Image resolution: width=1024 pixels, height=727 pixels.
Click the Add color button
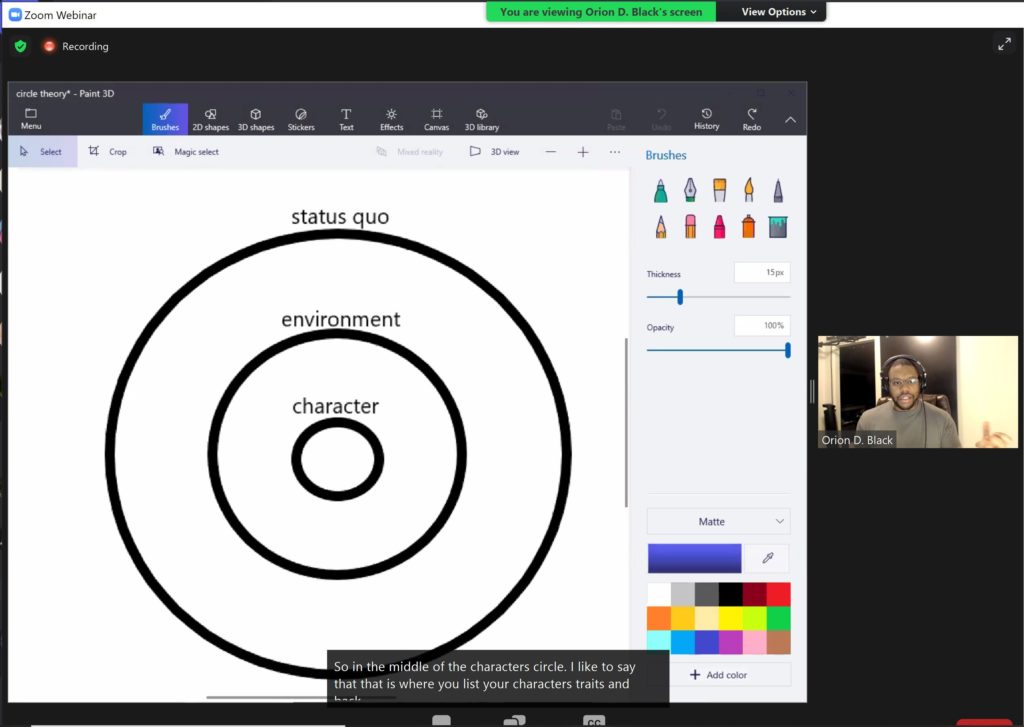718,675
